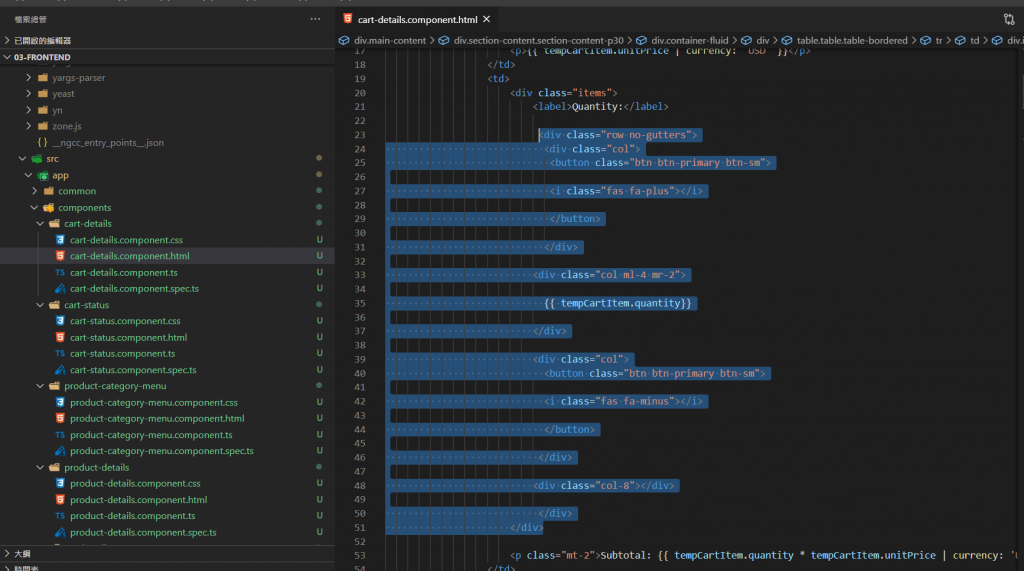Click the td breadcrumb item
The image size is (1024, 571).
pos(974,41)
